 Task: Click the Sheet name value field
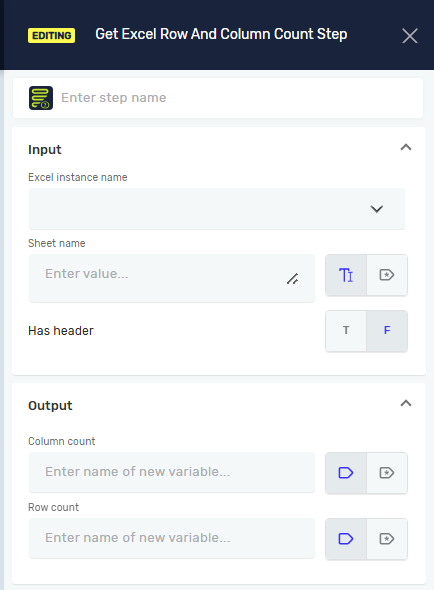pyautogui.click(x=172, y=278)
